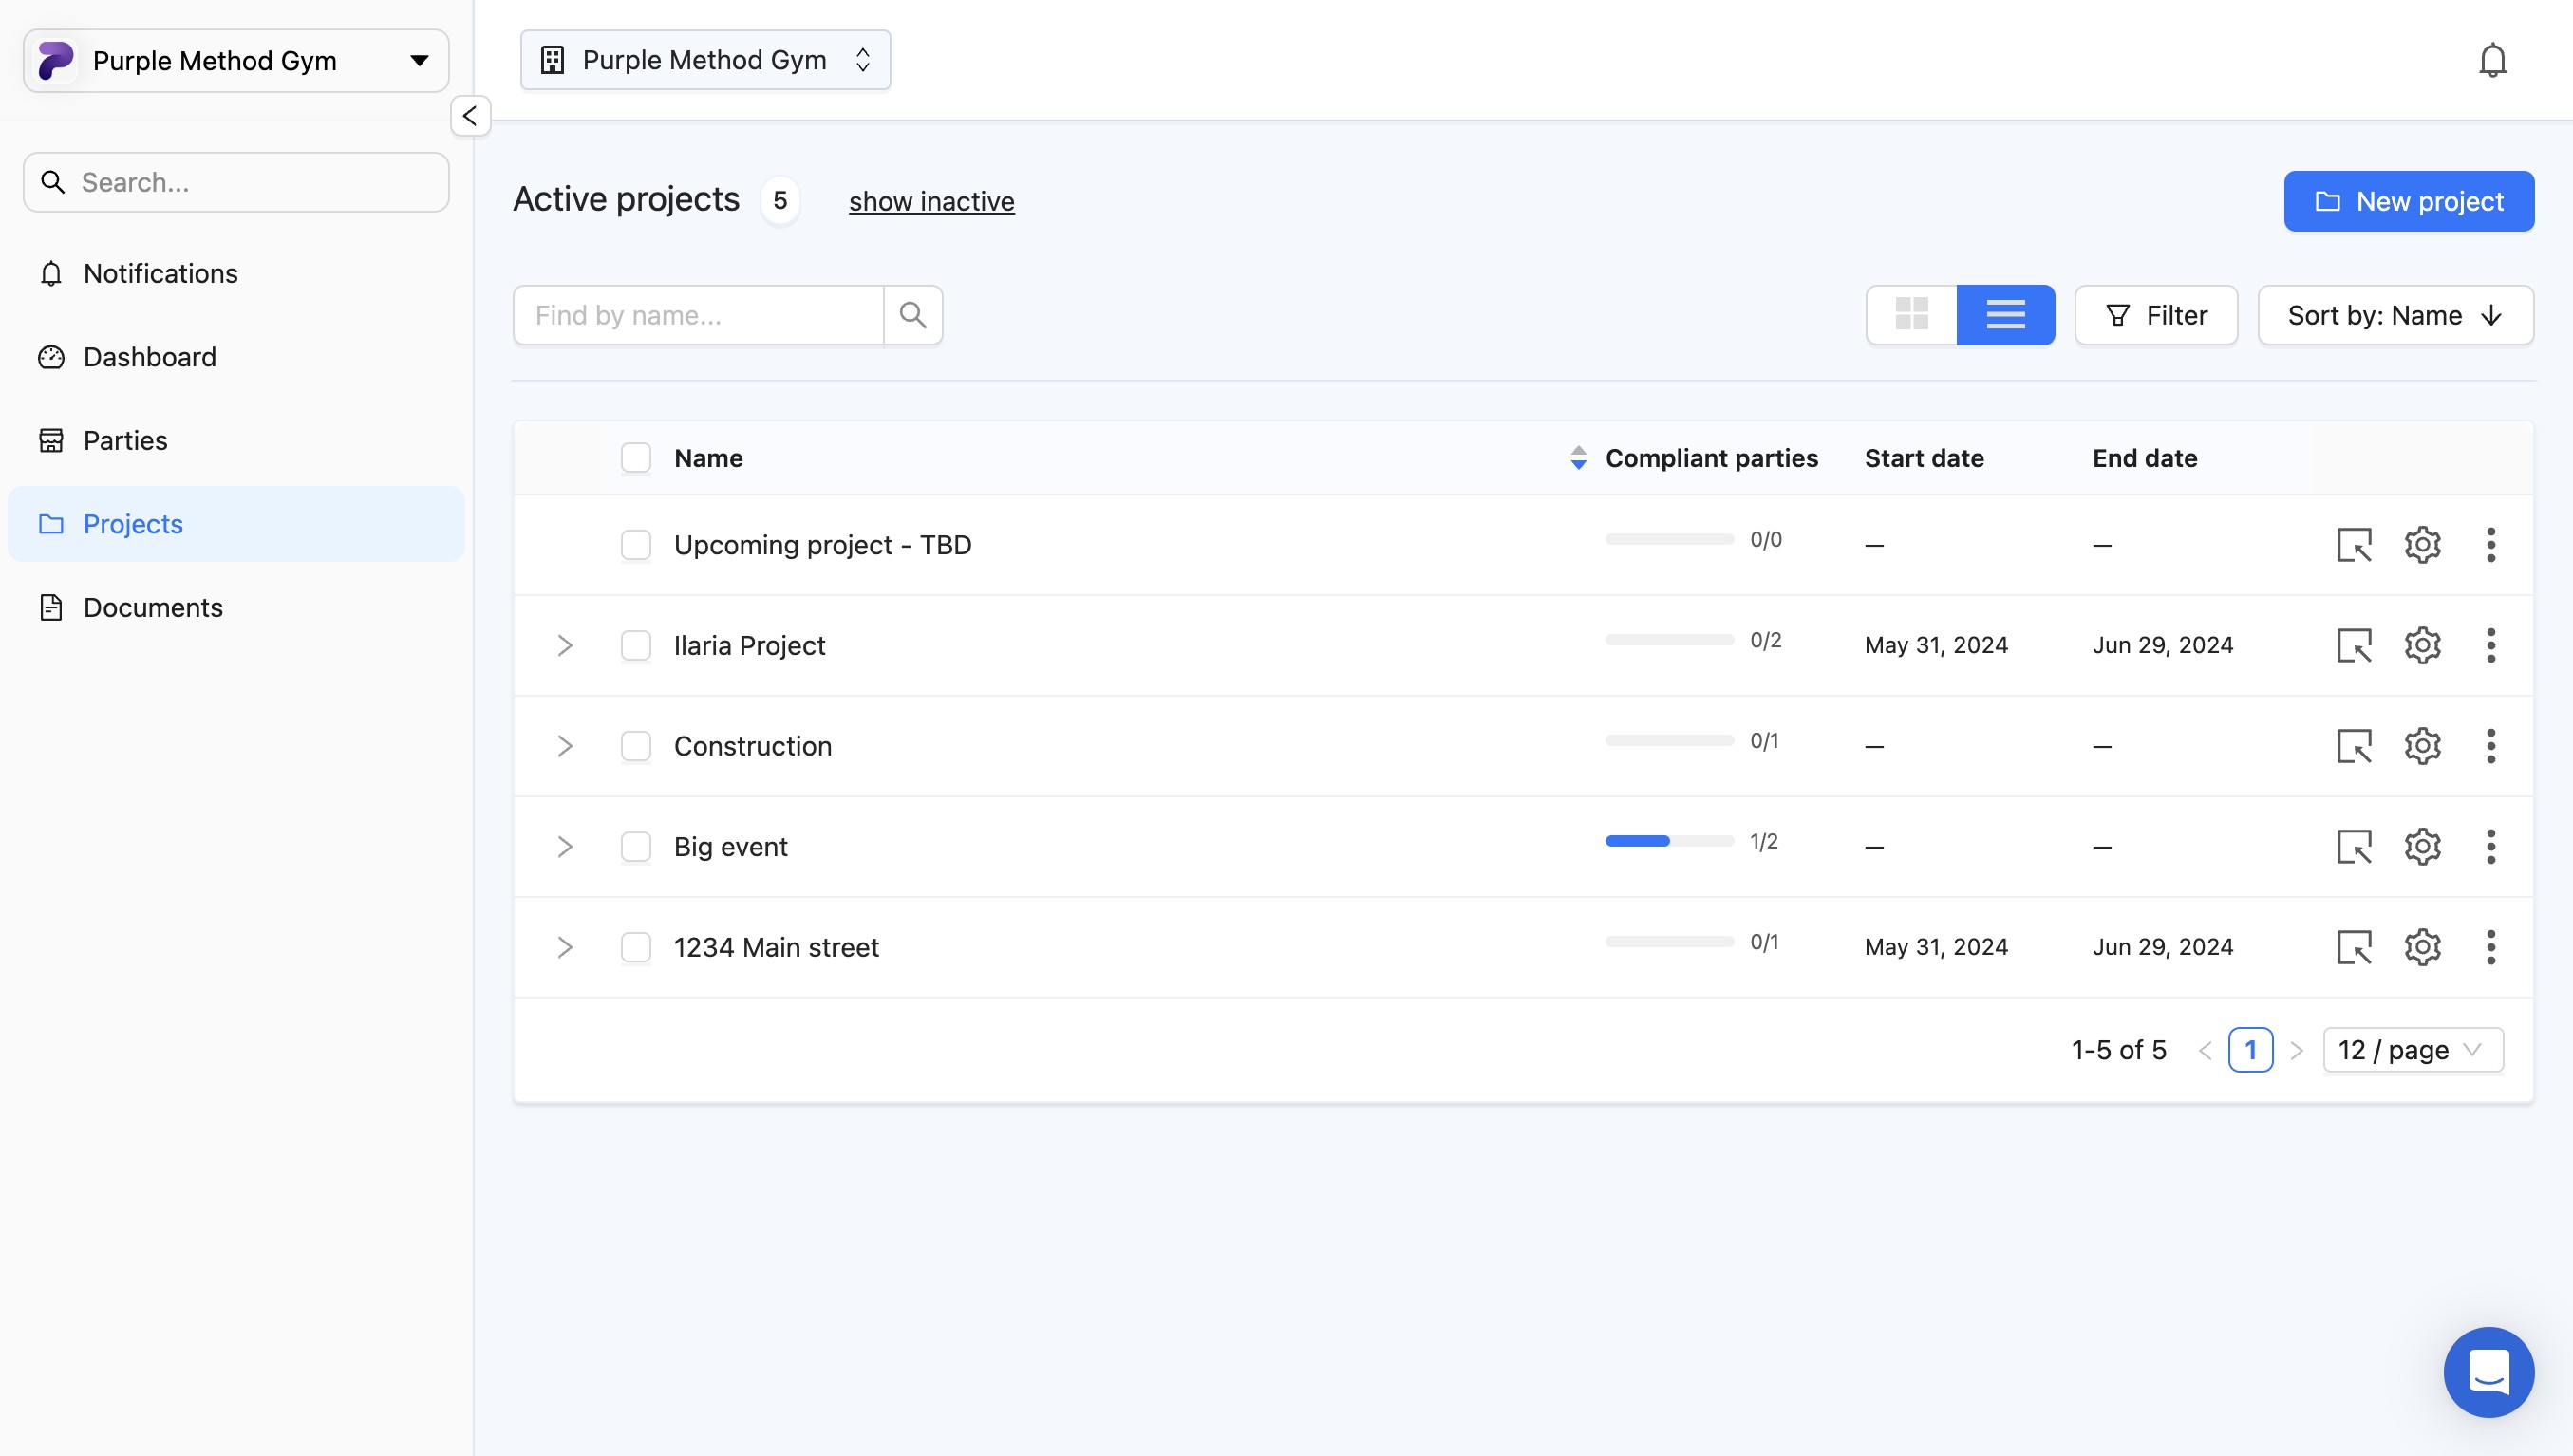Switch to grid view layout

pyautogui.click(x=1911, y=315)
